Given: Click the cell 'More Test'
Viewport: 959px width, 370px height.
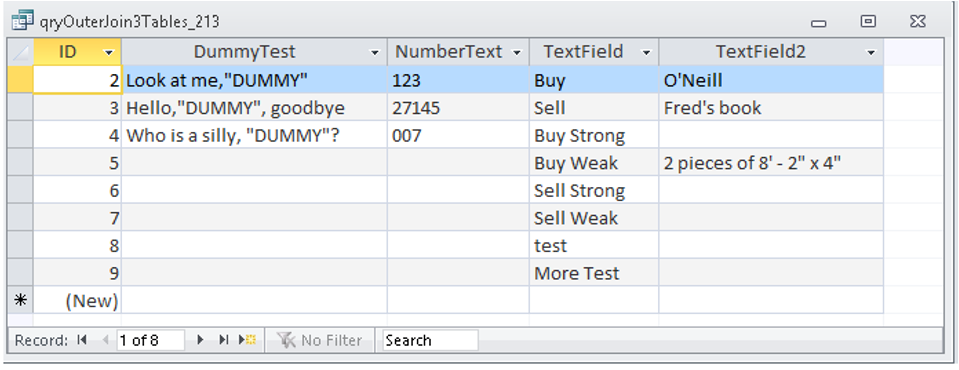Looking at the screenshot, I should click(x=594, y=273).
